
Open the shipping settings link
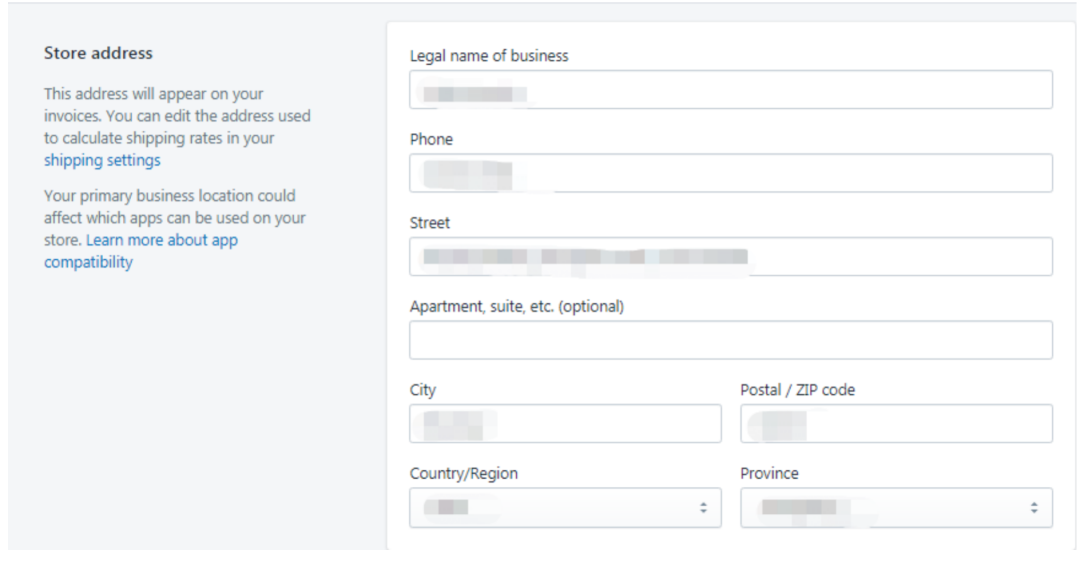point(102,160)
